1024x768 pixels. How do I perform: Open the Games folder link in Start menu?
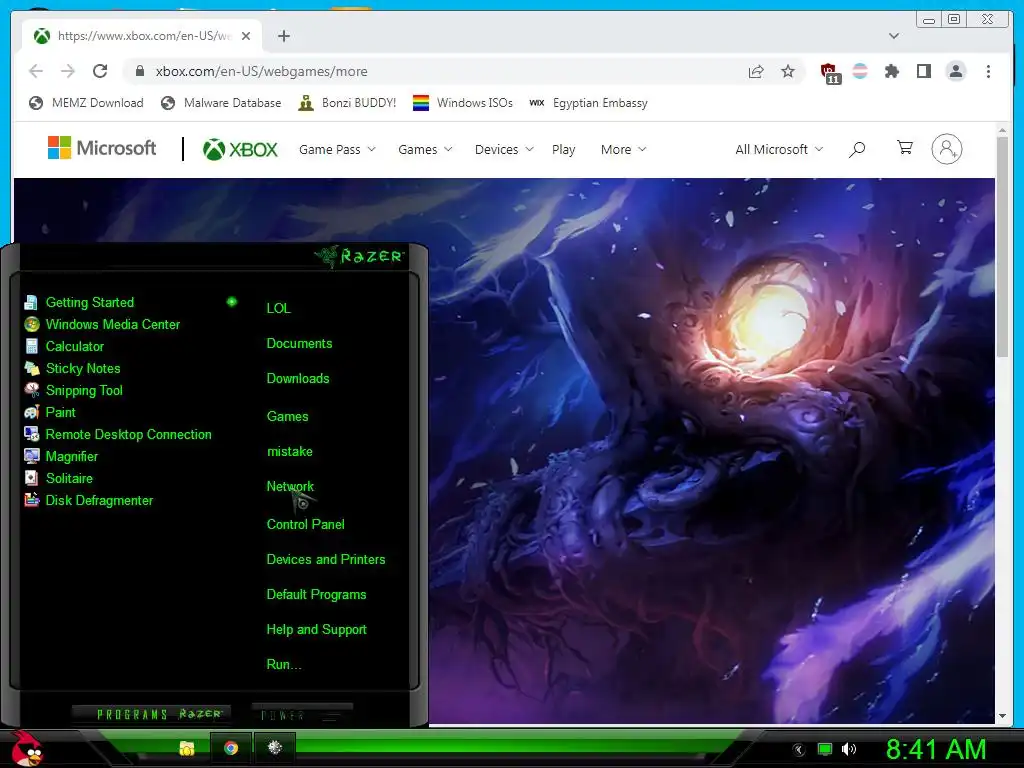(x=287, y=416)
